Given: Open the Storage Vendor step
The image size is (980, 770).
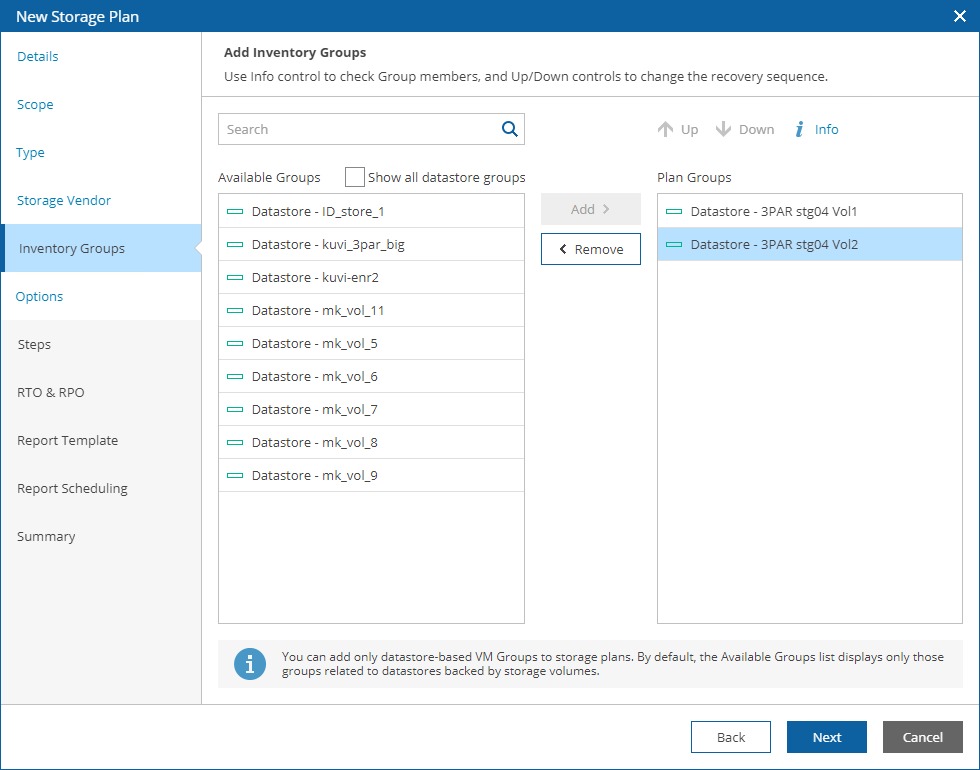Looking at the screenshot, I should [x=64, y=201].
